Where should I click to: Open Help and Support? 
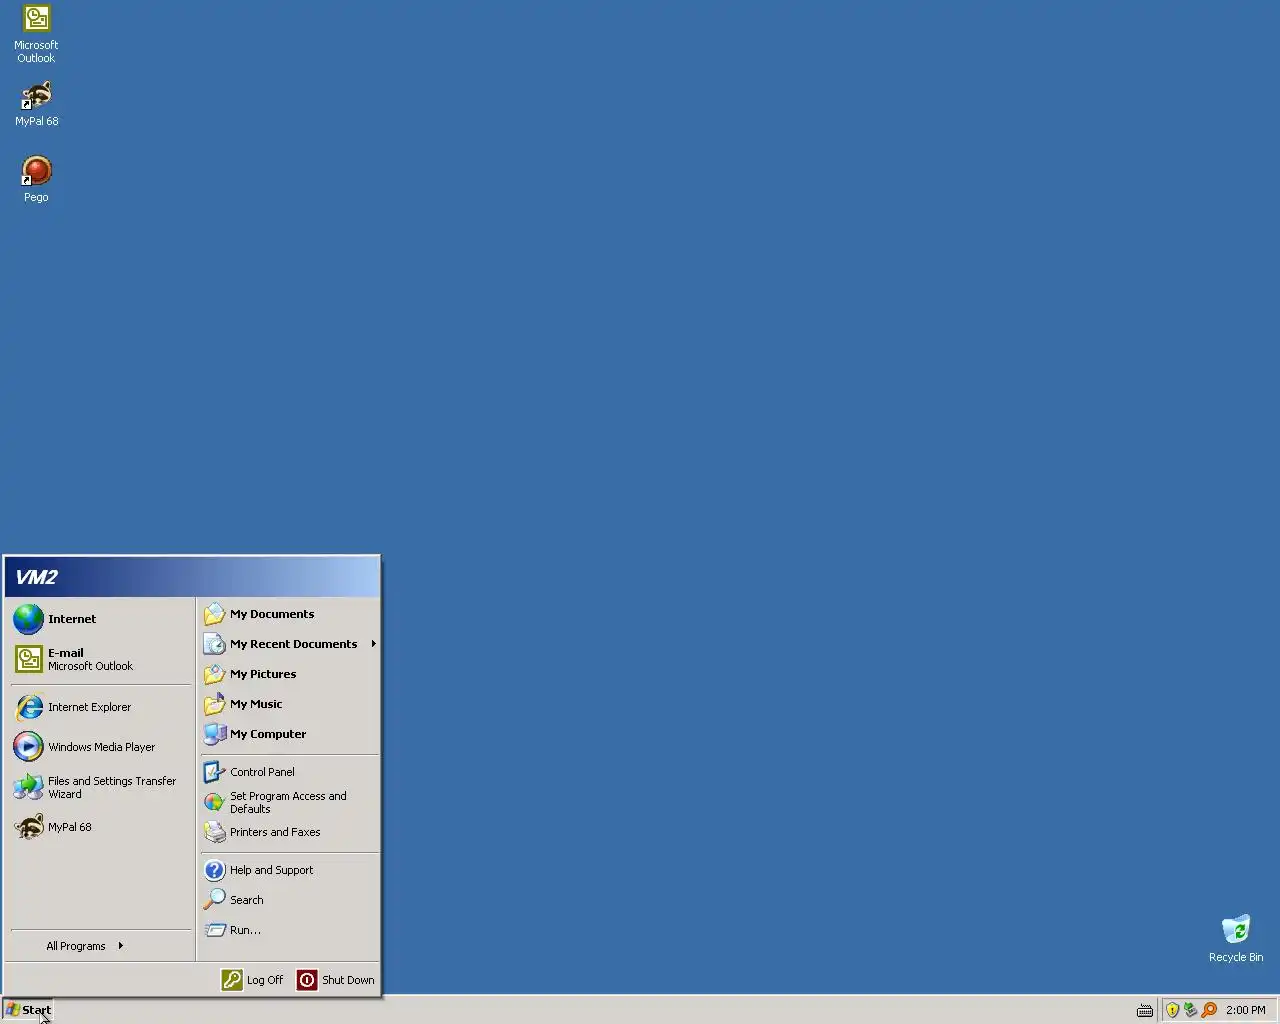(289, 870)
